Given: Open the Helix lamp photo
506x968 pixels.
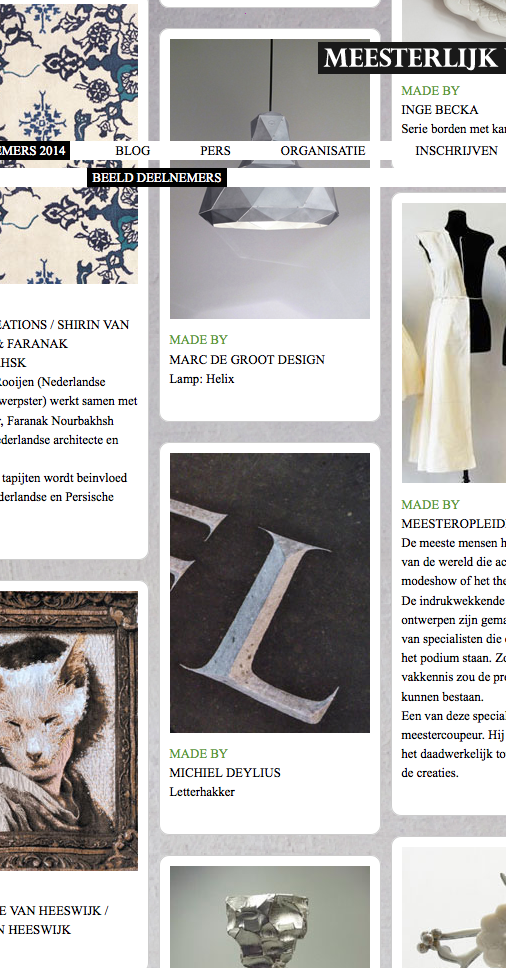Looking at the screenshot, I should (270, 179).
